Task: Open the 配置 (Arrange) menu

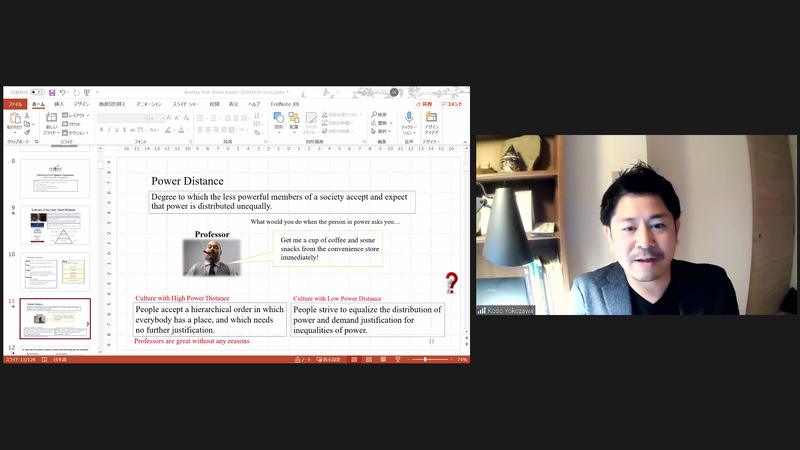Action: click(294, 121)
